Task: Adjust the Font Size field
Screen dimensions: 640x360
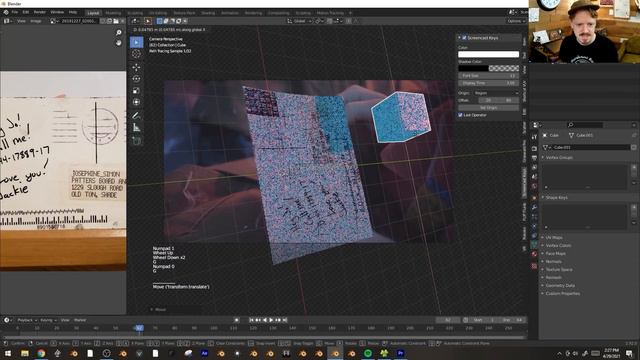Action: [x=488, y=76]
